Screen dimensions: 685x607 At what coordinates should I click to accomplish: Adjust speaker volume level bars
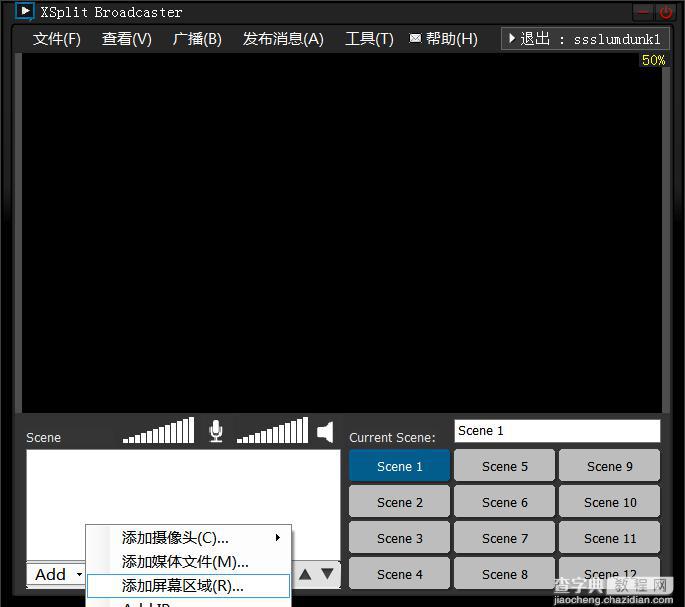click(x=273, y=430)
